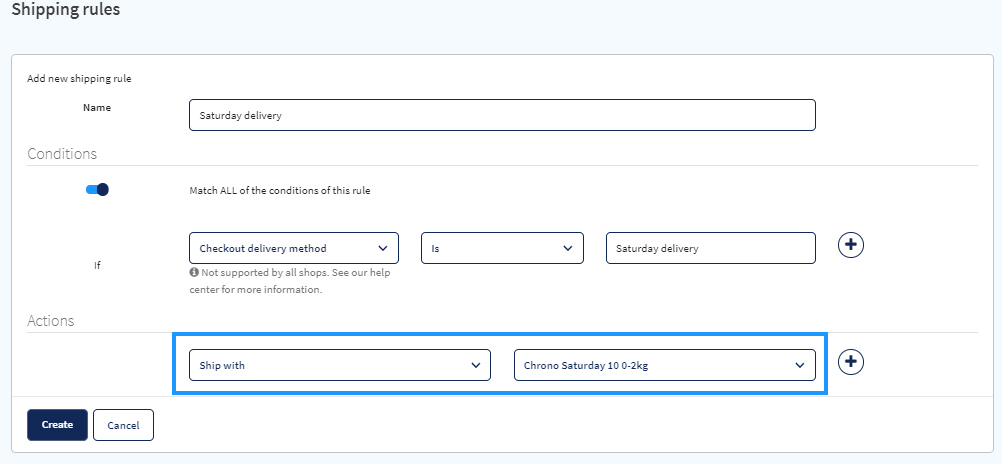Focus the rule Name input field
This screenshot has width=1002, height=464.
click(x=502, y=115)
